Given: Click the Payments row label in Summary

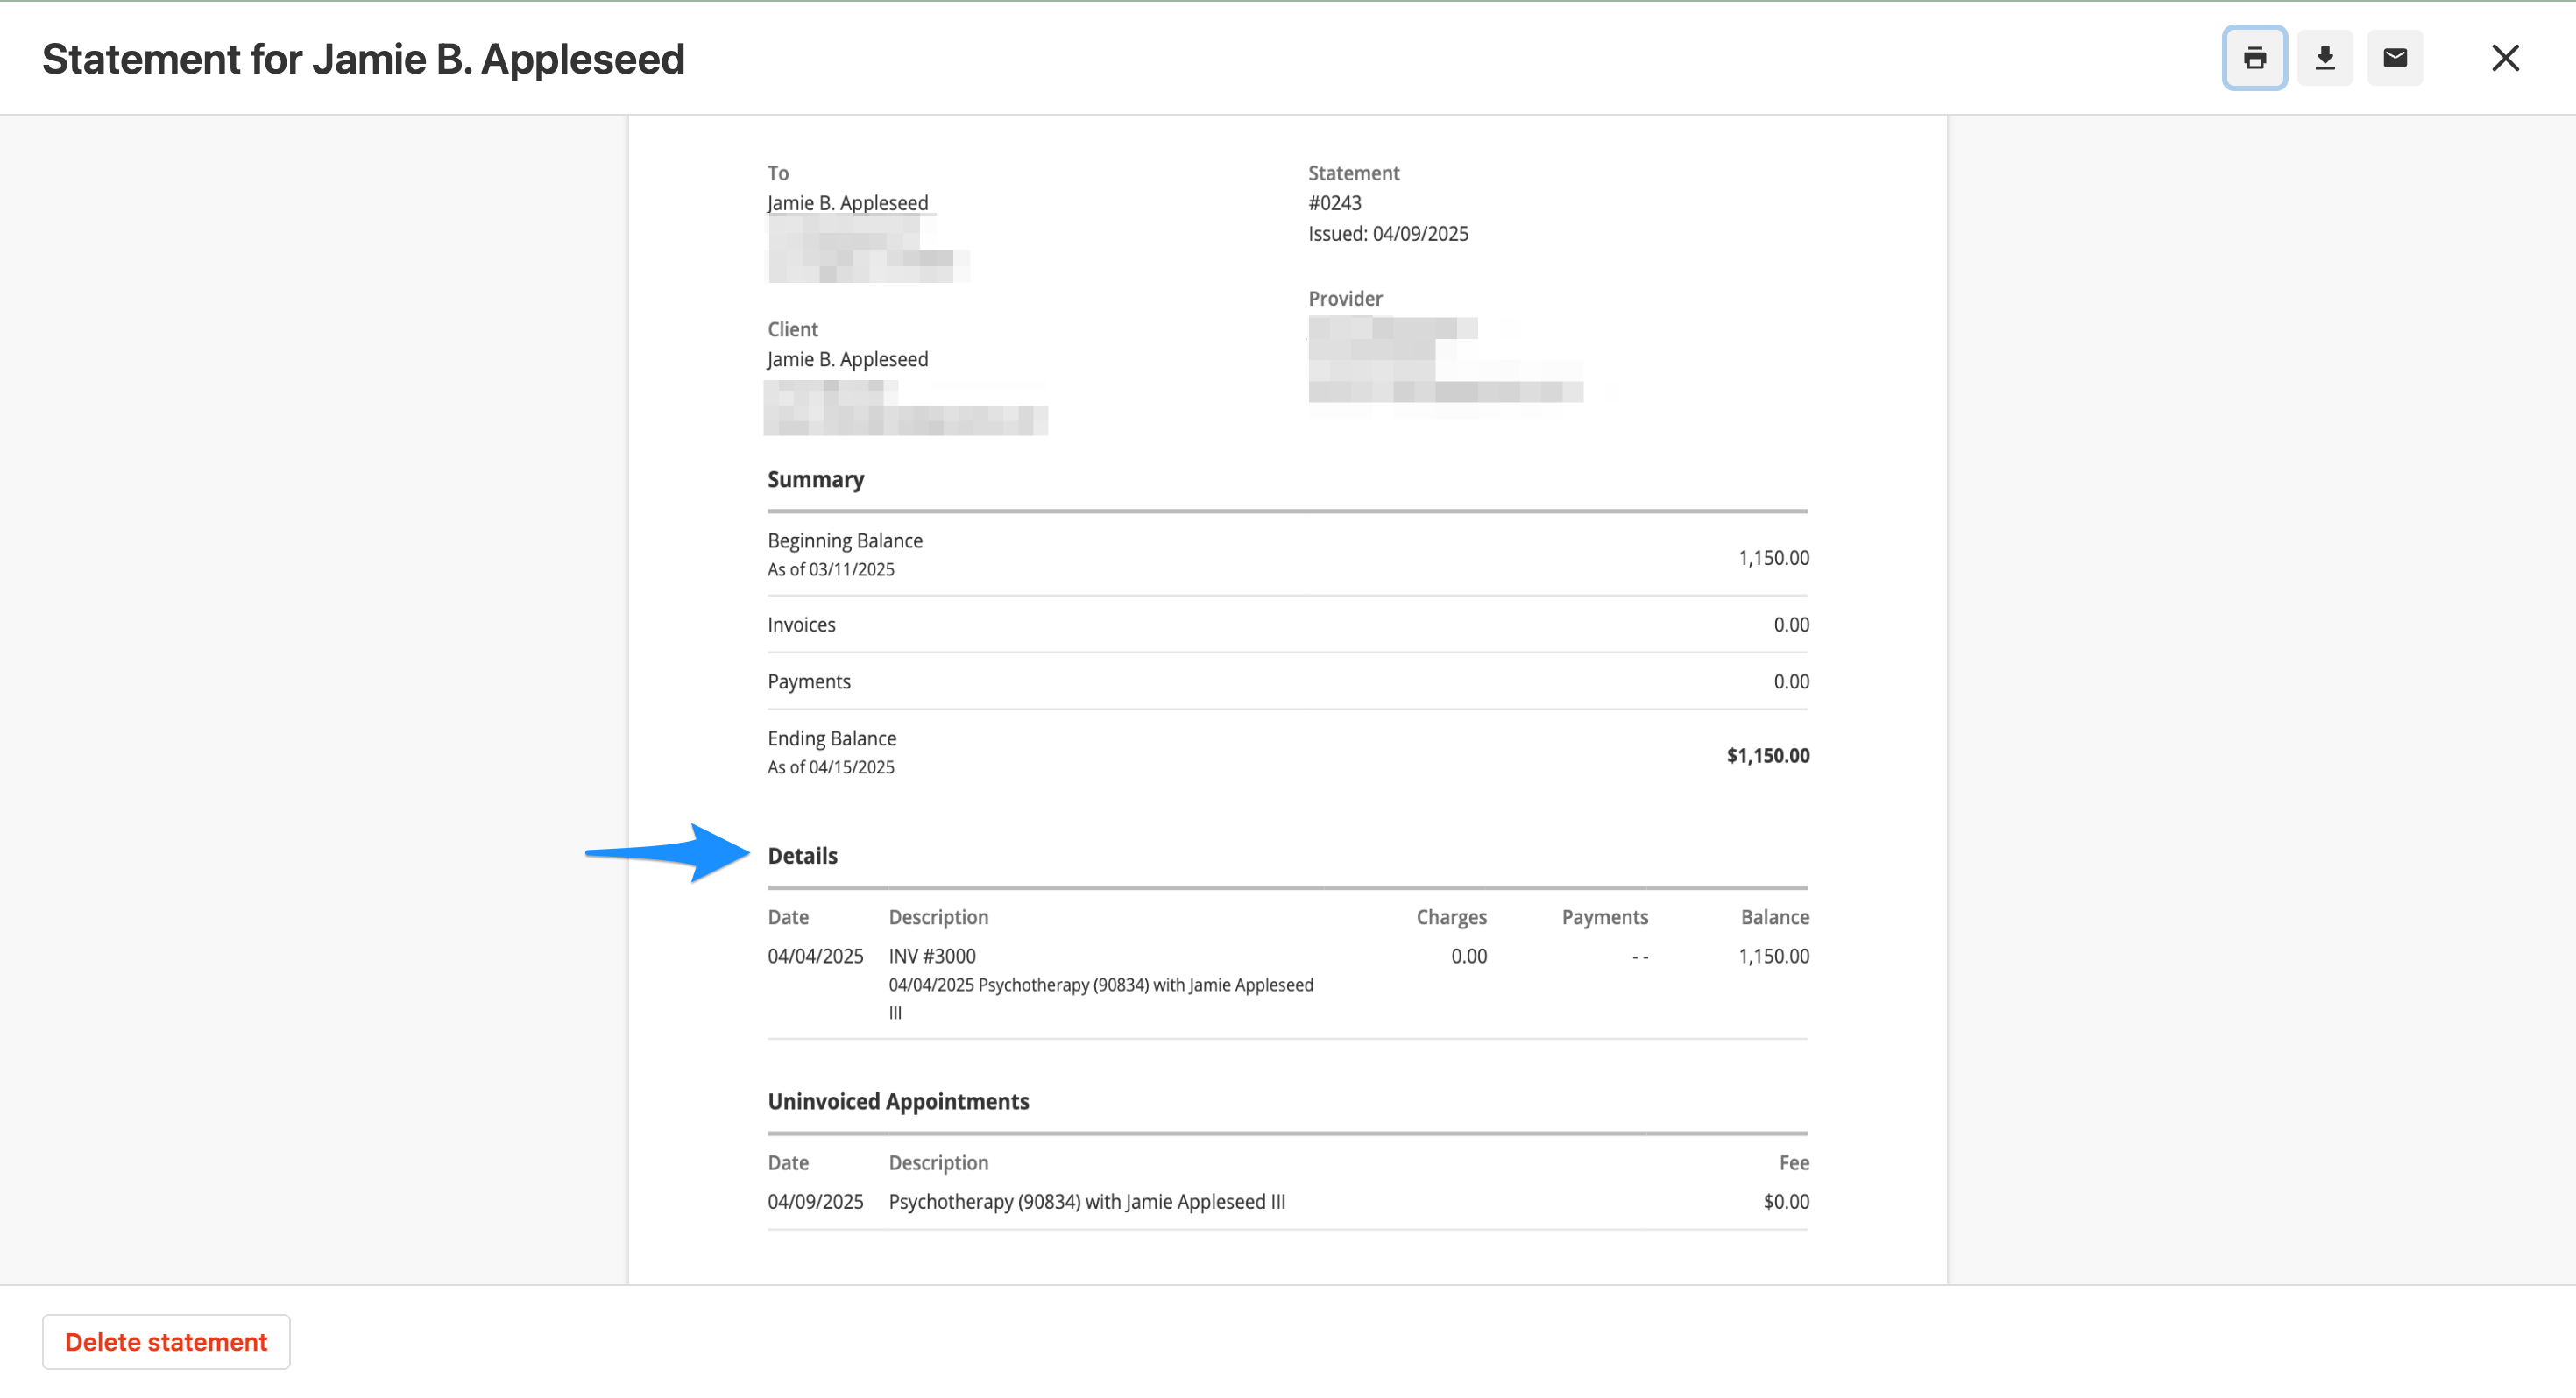Looking at the screenshot, I should [809, 682].
